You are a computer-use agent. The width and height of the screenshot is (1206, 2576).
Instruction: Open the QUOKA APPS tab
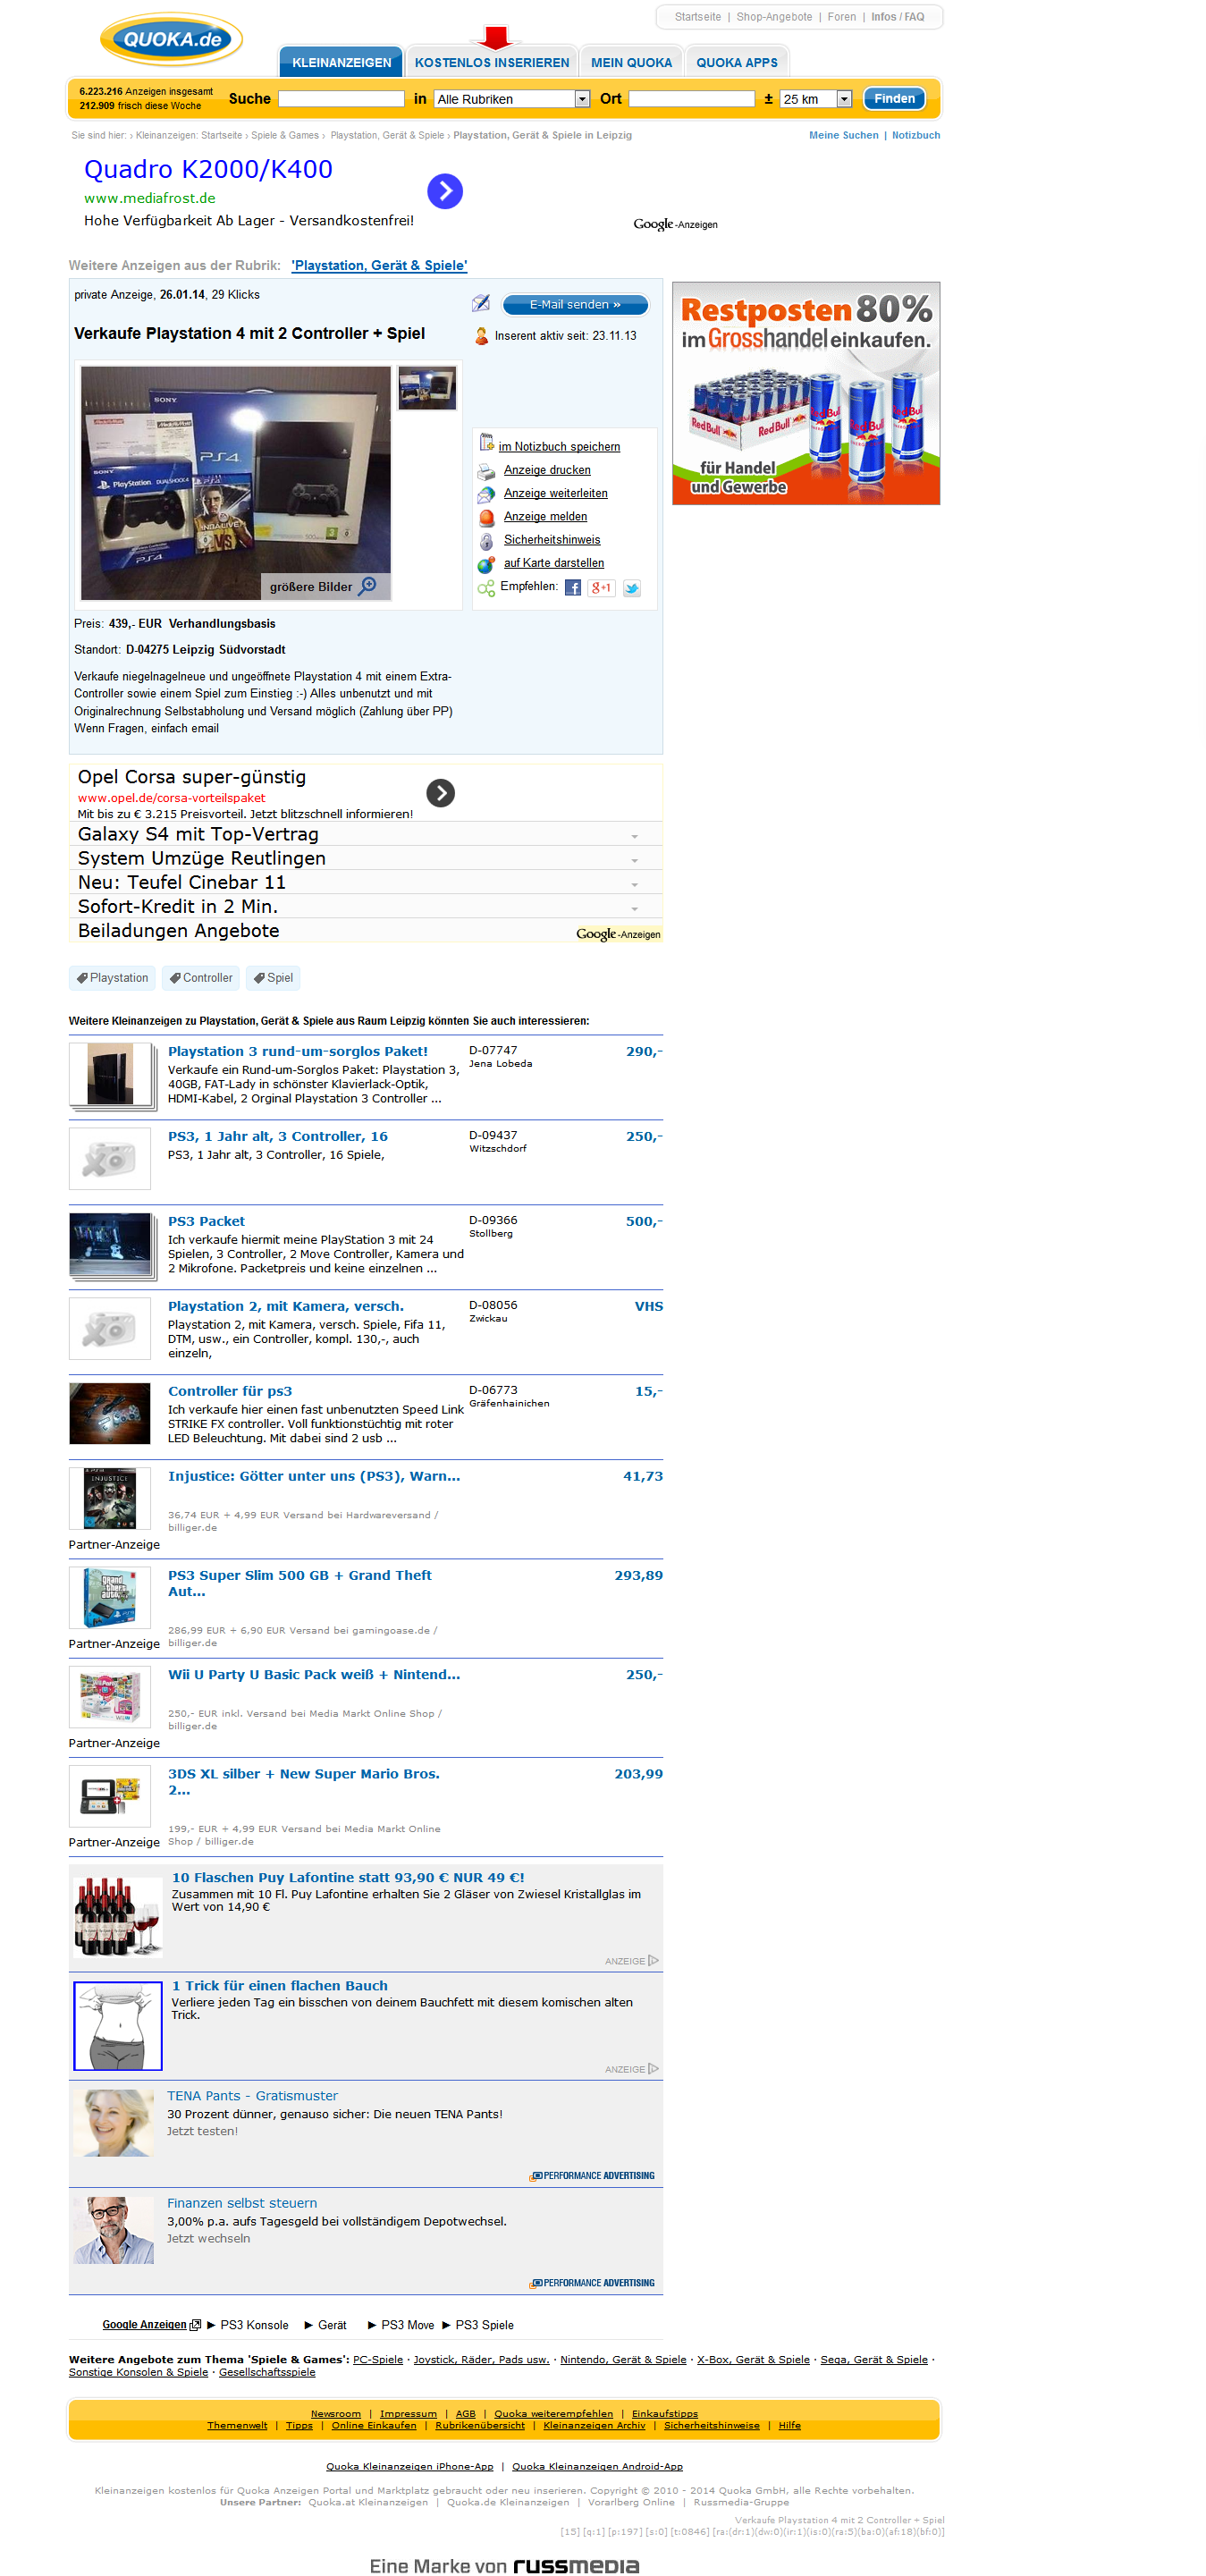[x=736, y=62]
